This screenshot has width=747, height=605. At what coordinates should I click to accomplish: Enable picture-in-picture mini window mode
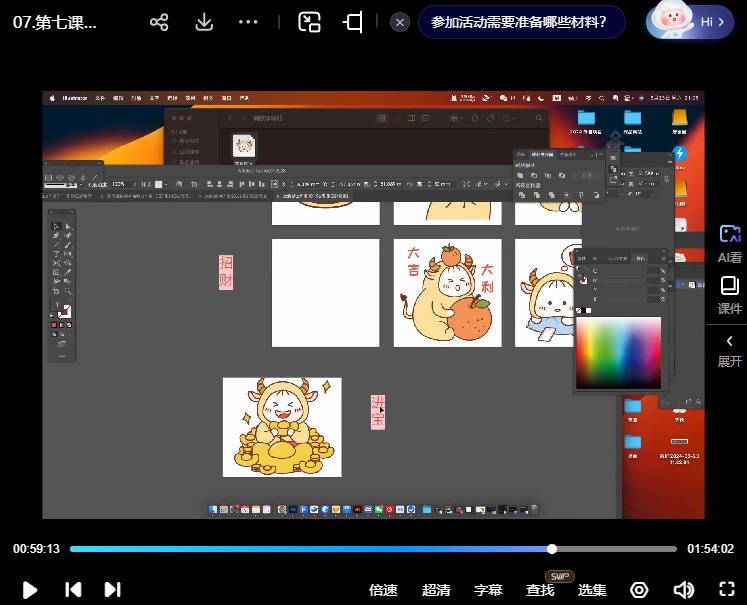(309, 22)
